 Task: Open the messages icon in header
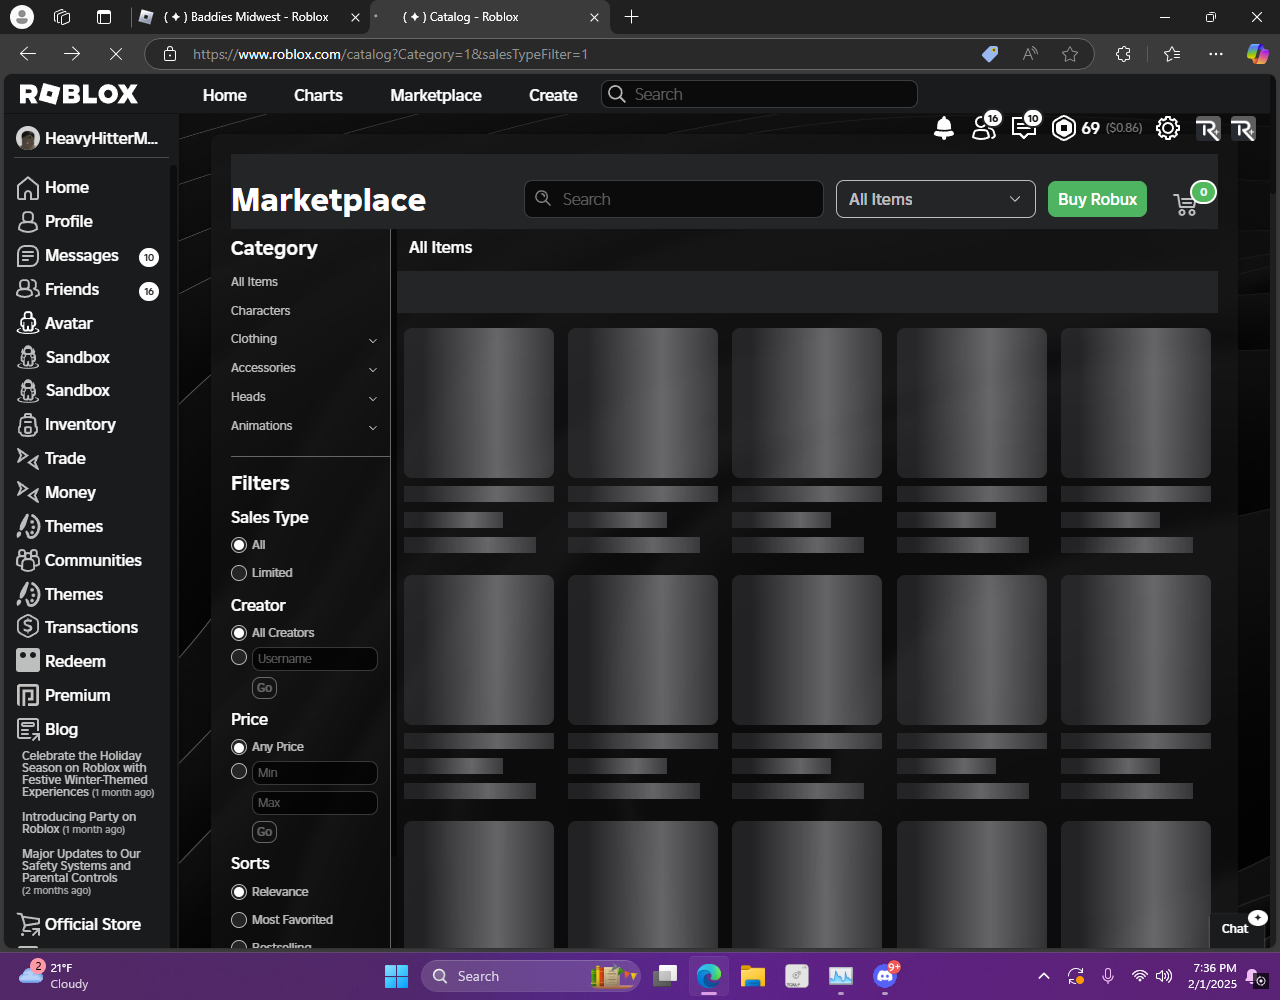[x=1024, y=127]
